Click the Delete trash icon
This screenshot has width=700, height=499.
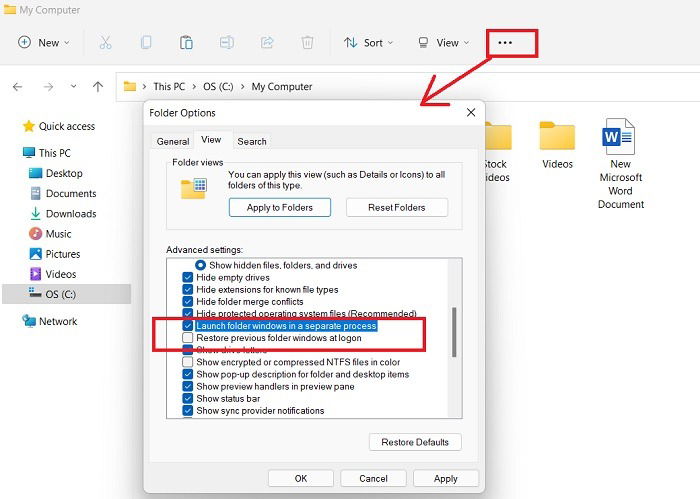(x=307, y=43)
